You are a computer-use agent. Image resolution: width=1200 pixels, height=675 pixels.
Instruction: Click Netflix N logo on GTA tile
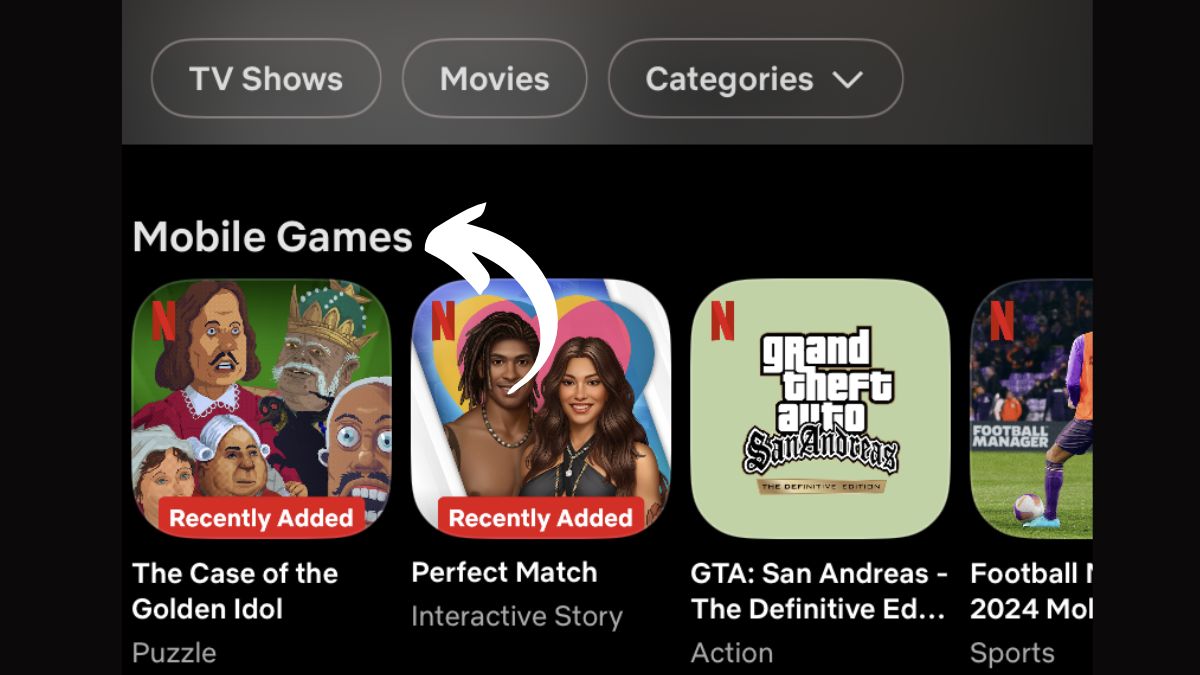point(722,320)
